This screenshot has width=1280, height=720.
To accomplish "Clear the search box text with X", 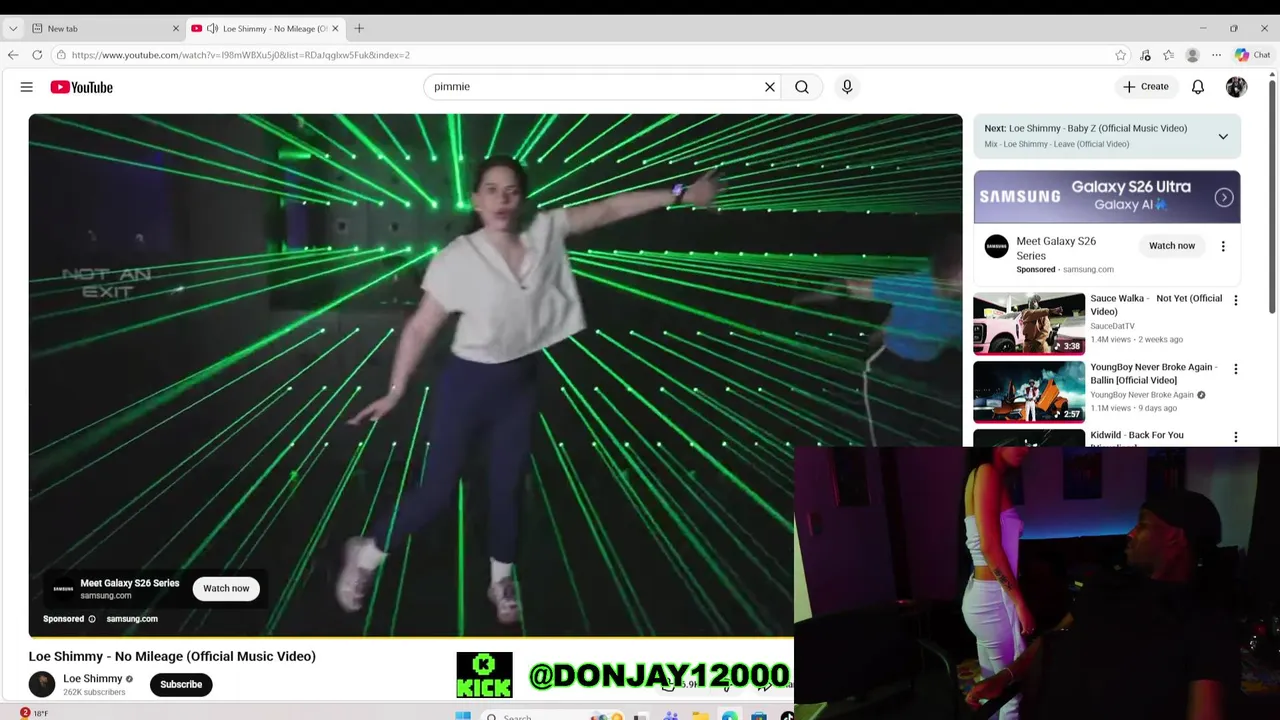I will pyautogui.click(x=770, y=87).
